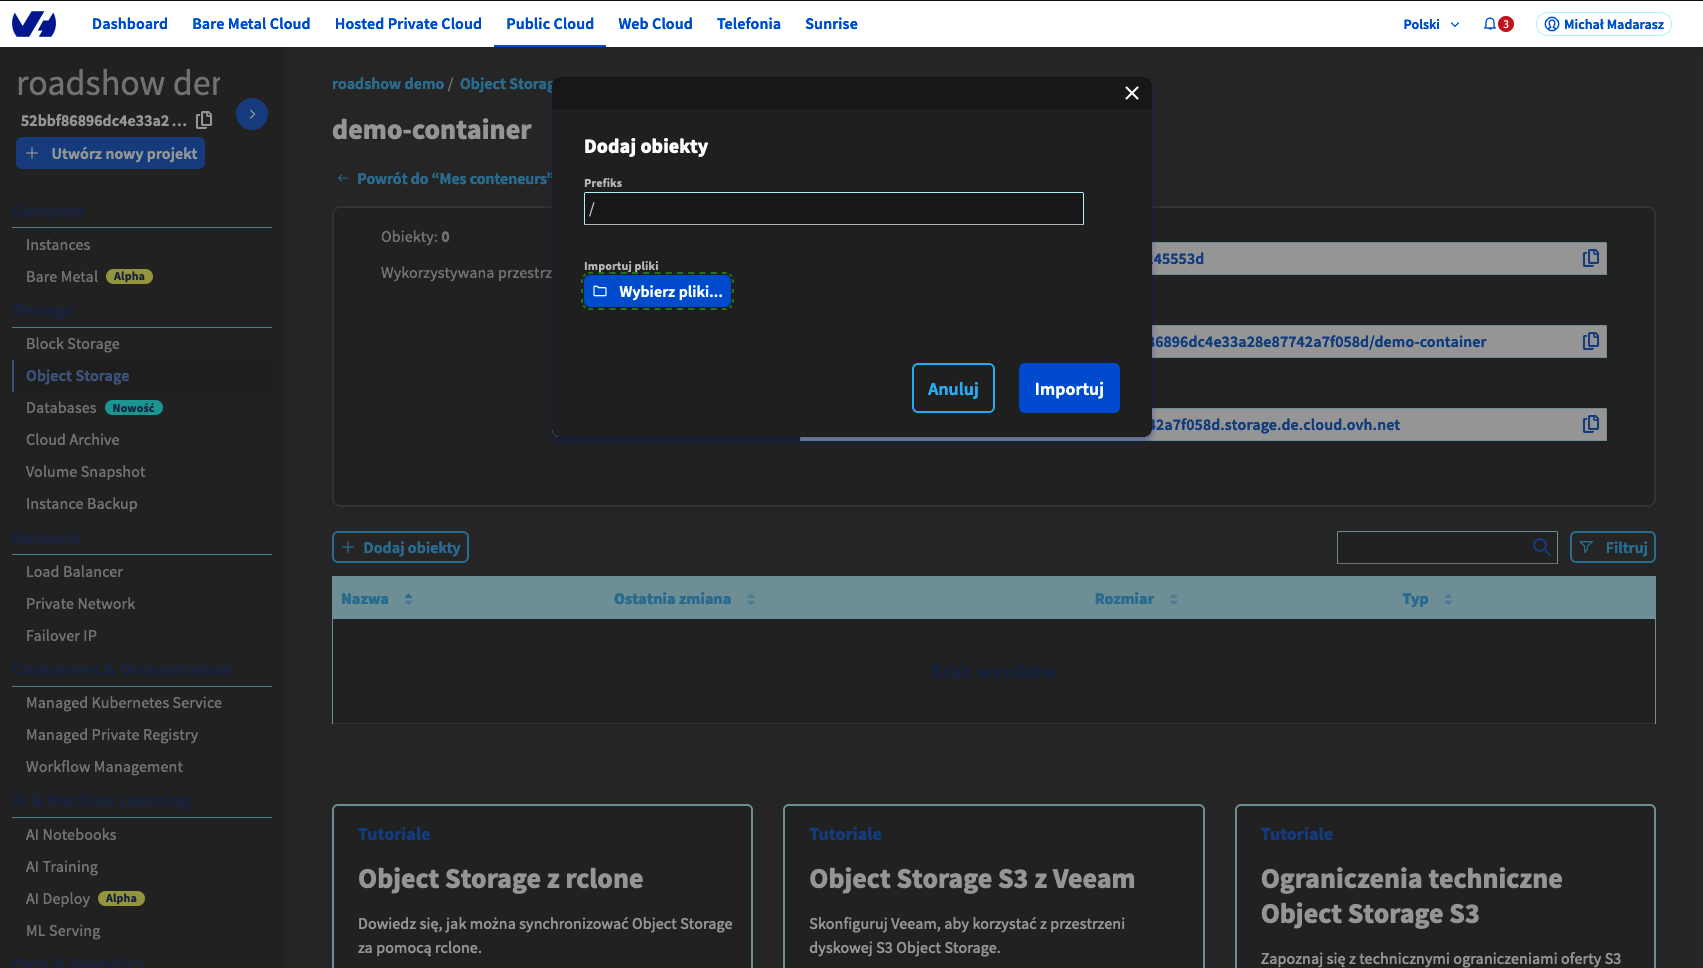1703x968 pixels.
Task: Focus the Prefiks input field
Action: [x=834, y=209]
